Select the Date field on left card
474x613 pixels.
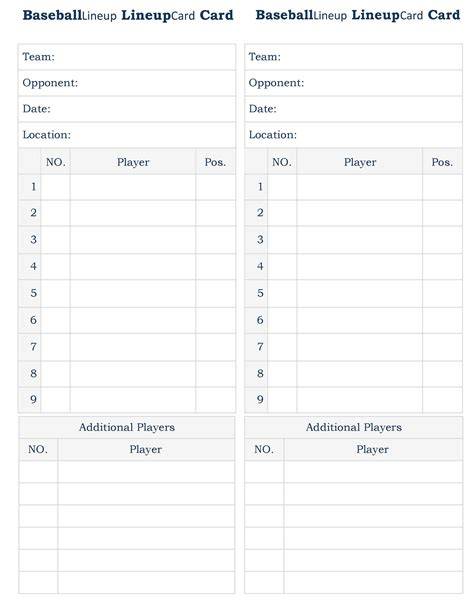click(x=127, y=109)
